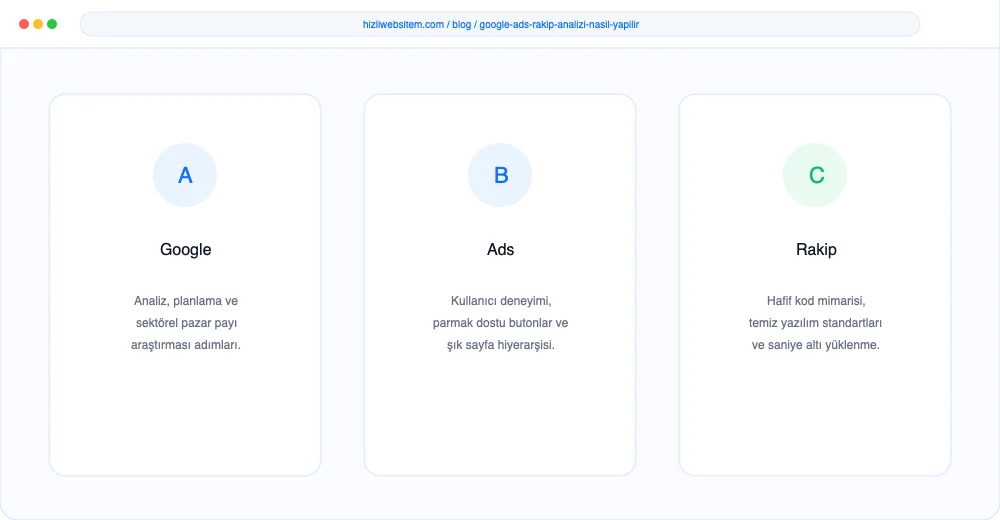The image size is (1000, 520).
Task: Select the Google card heading
Action: pyautogui.click(x=186, y=249)
